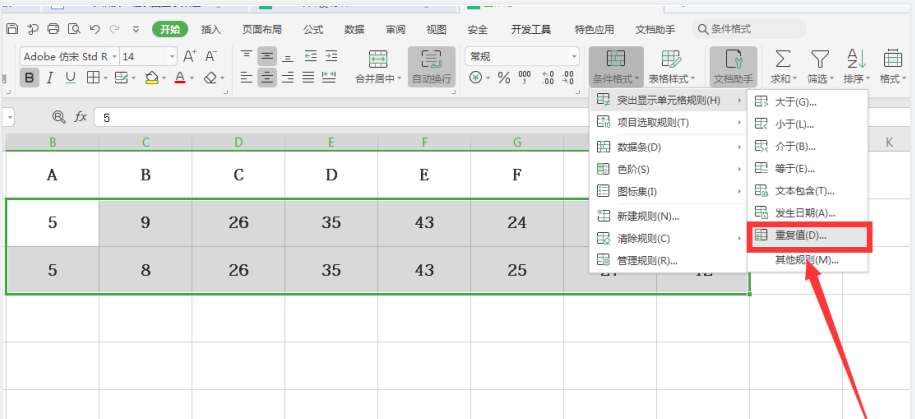915x419 pixels.
Task: Align text right
Action: pos(288,77)
